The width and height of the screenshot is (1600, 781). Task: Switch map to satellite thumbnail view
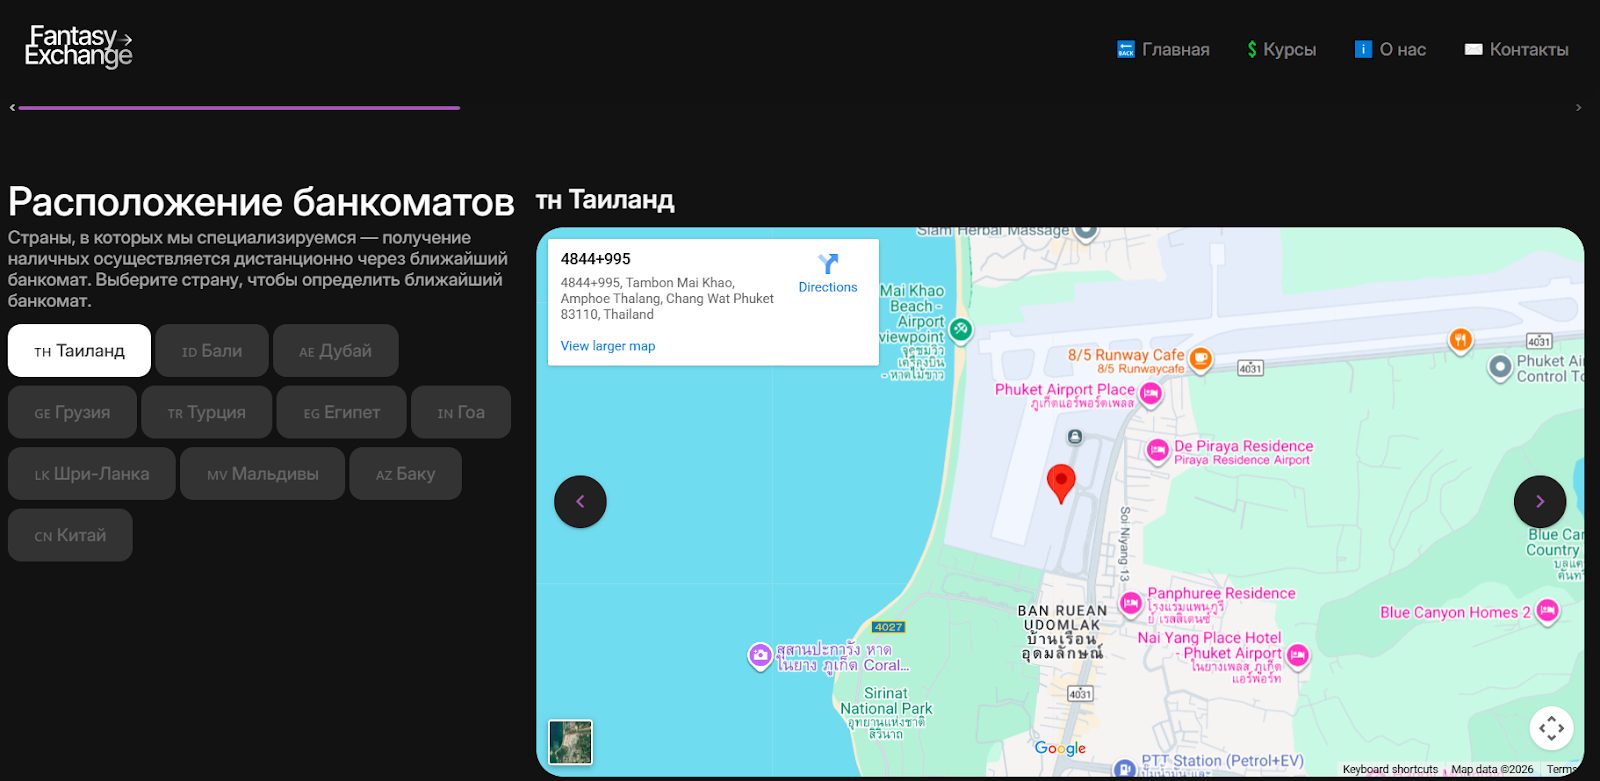pos(570,742)
